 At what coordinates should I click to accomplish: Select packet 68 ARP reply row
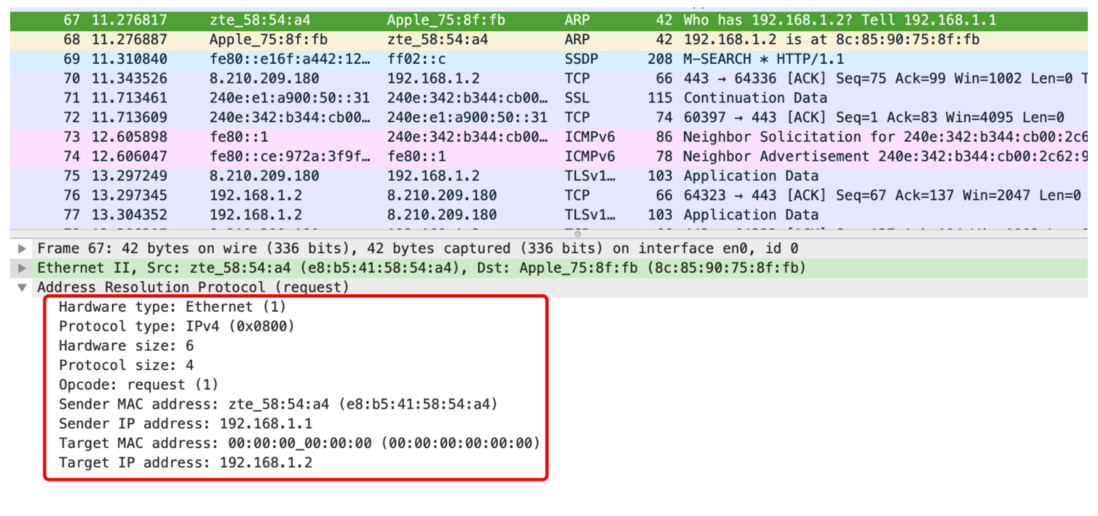point(549,40)
